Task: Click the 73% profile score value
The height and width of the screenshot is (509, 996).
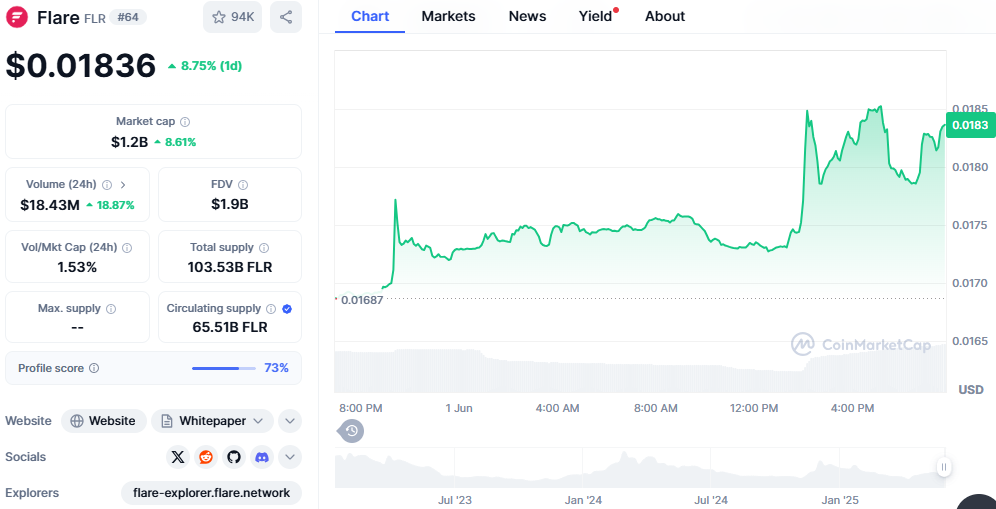Action: pyautogui.click(x=276, y=368)
